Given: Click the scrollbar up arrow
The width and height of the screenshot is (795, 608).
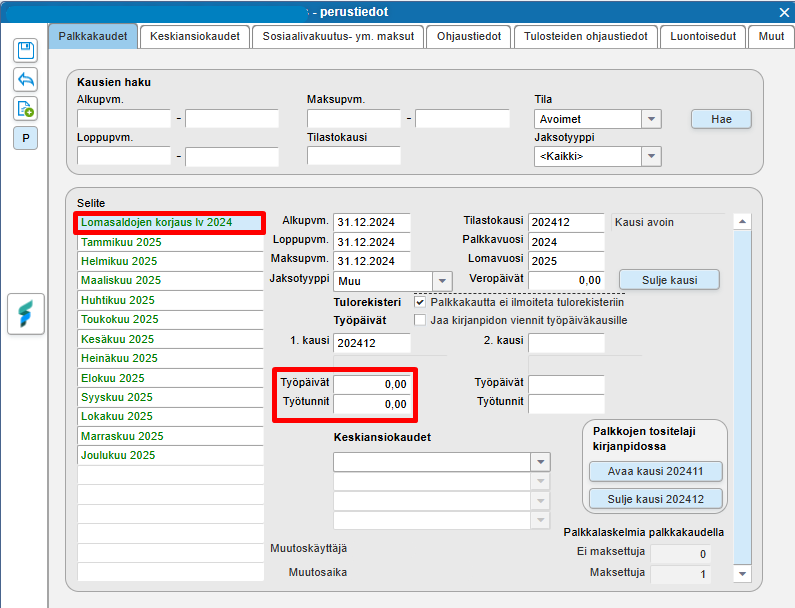Looking at the screenshot, I should click(742, 222).
